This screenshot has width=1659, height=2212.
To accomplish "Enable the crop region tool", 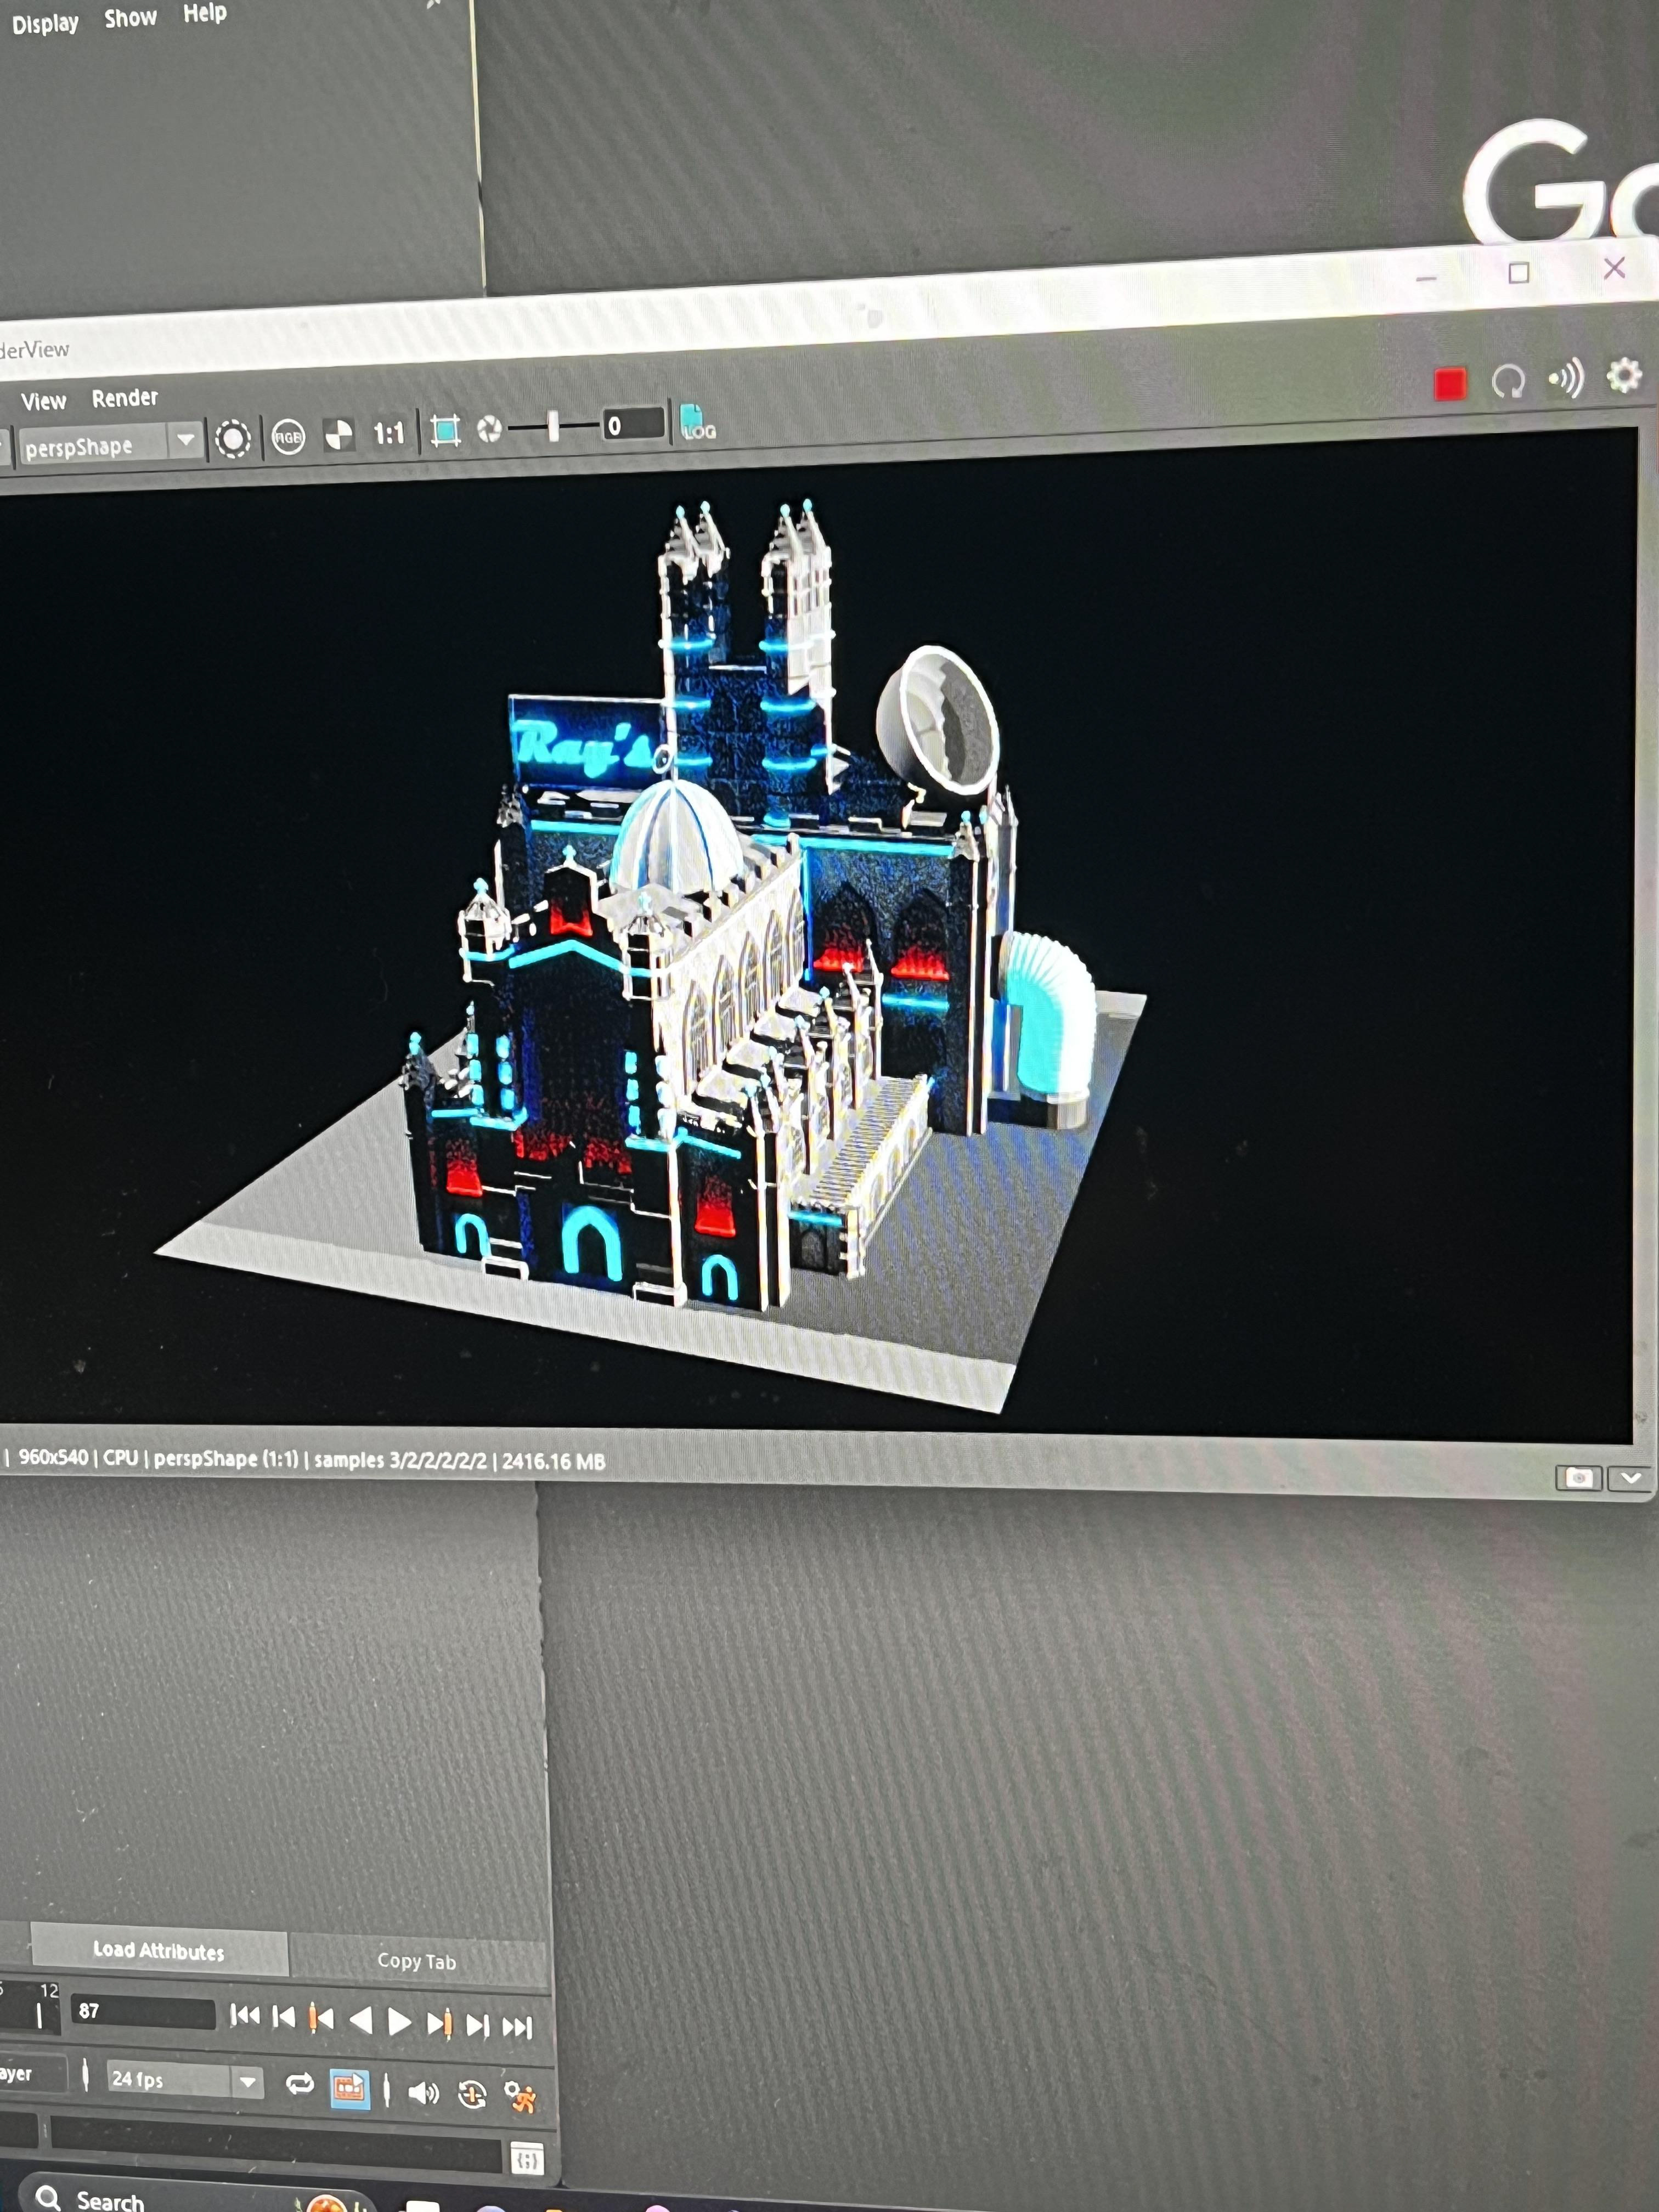I will click(445, 431).
